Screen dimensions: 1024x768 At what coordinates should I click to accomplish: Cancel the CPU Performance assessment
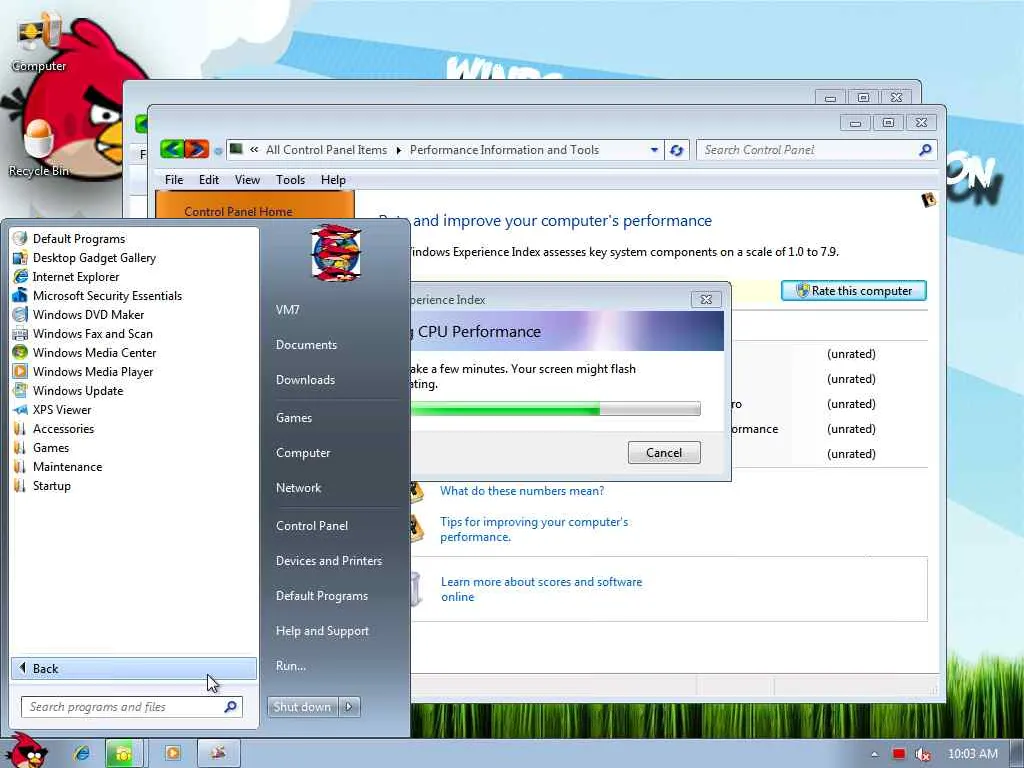pos(664,453)
